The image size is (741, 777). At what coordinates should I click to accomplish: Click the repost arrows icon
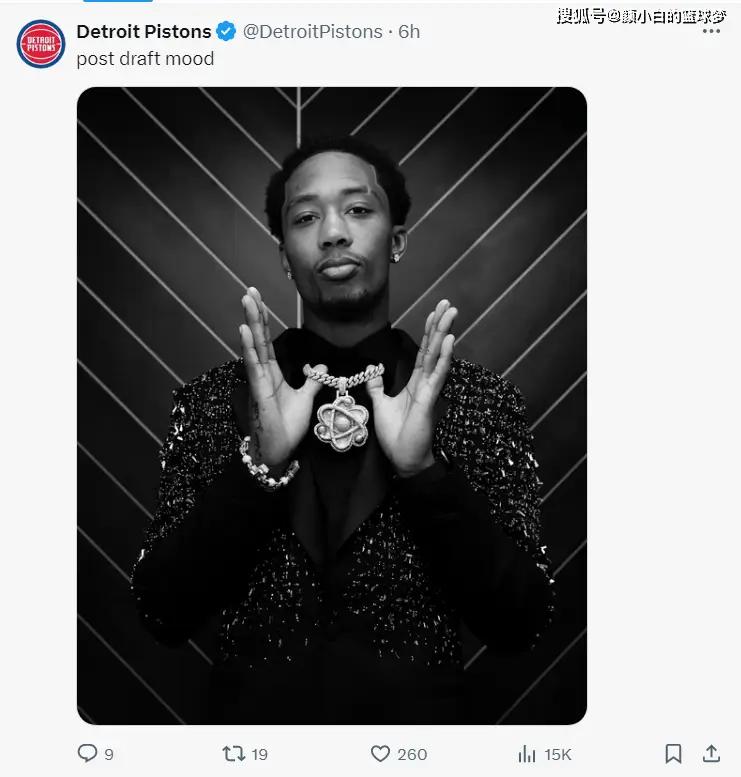233,753
